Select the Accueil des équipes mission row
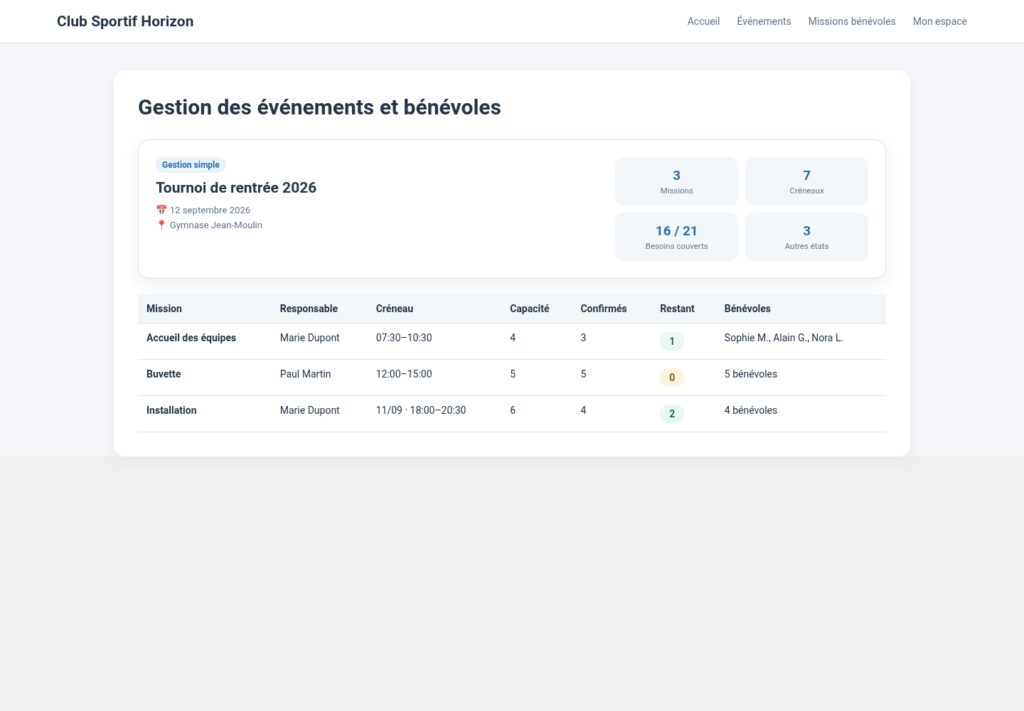1024x711 pixels. coord(512,341)
